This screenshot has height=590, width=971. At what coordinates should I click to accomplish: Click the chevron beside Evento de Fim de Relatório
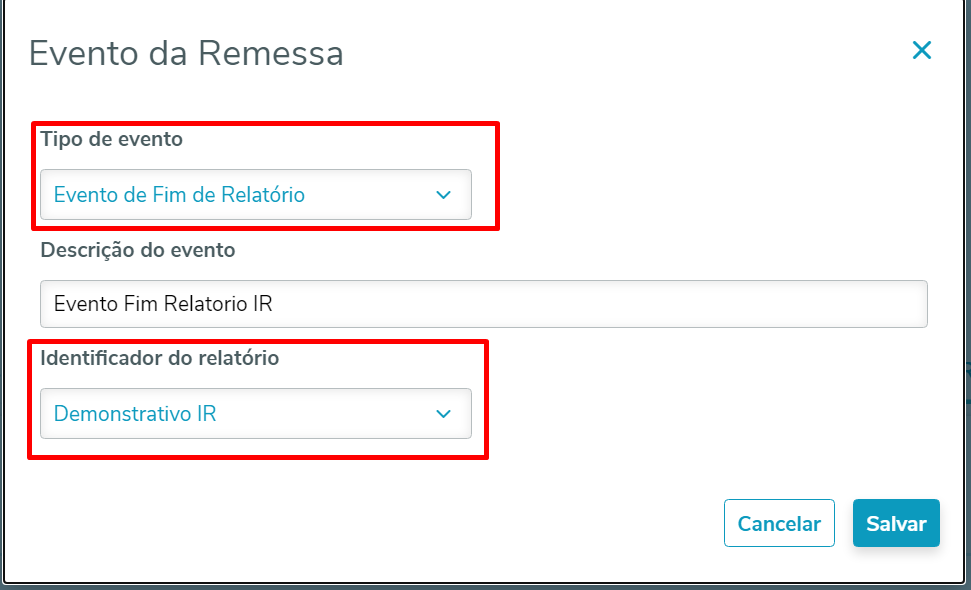[x=444, y=195]
